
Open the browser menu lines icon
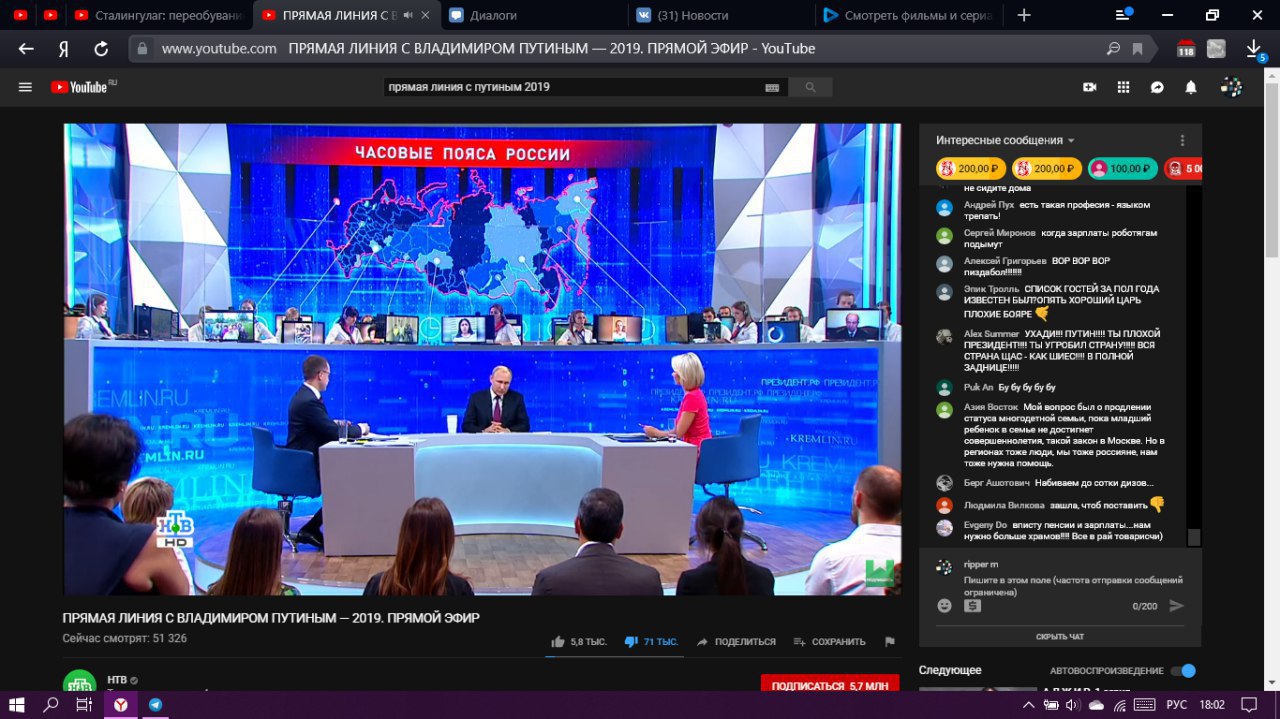(x=1124, y=15)
